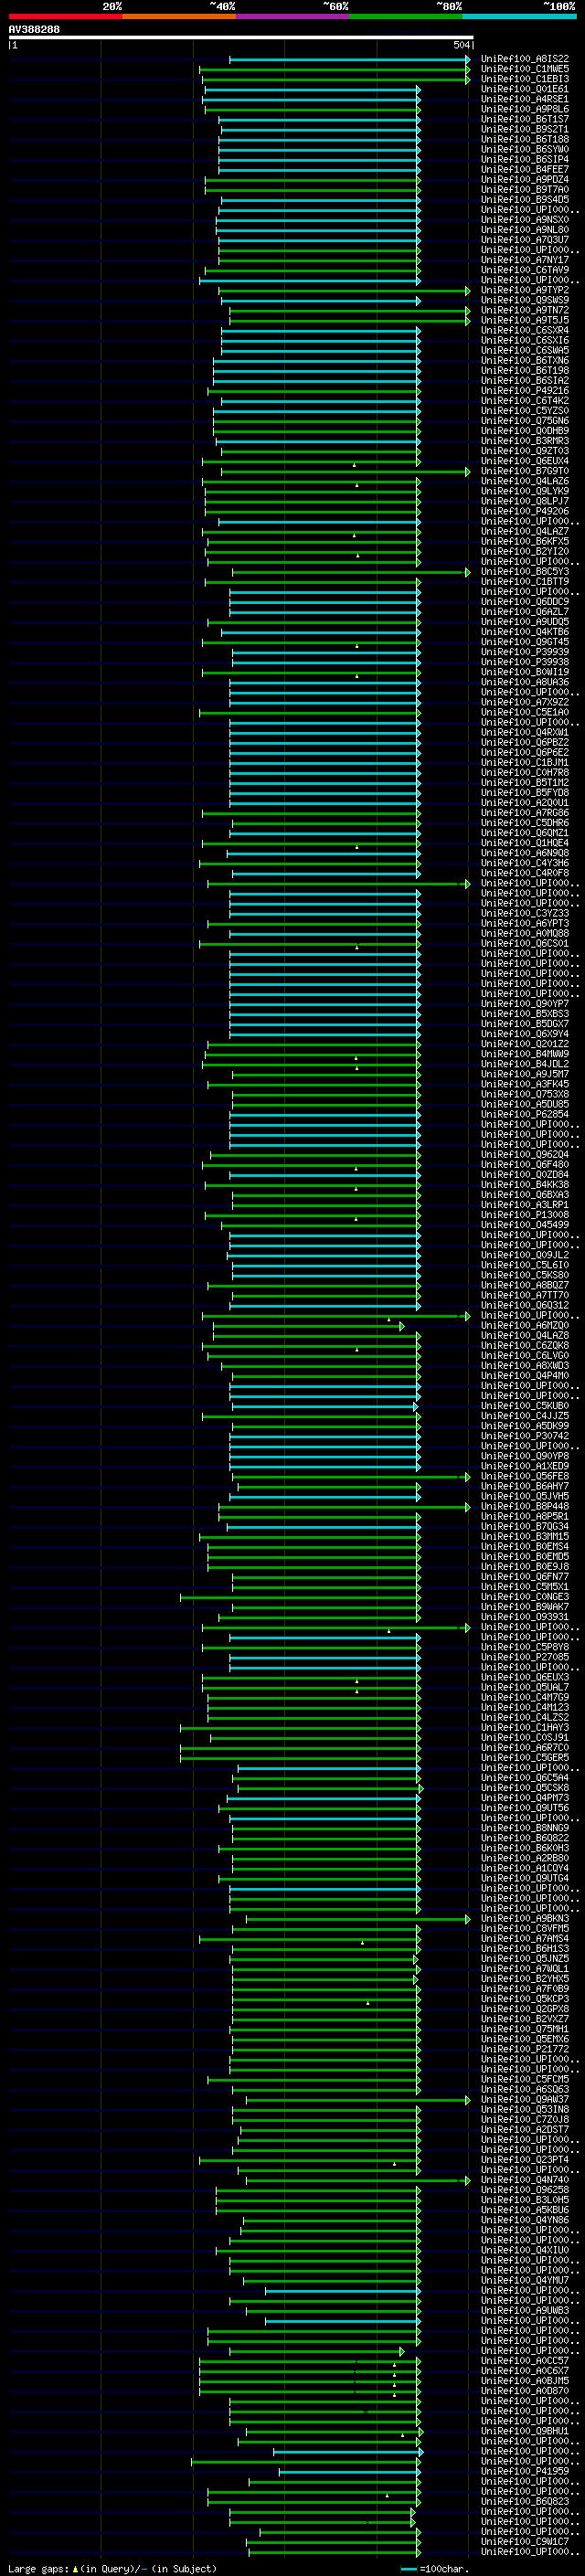Choose hit UniRef100_B5XBS3
Screen dimensions: 585x2576
pos(525,1014)
